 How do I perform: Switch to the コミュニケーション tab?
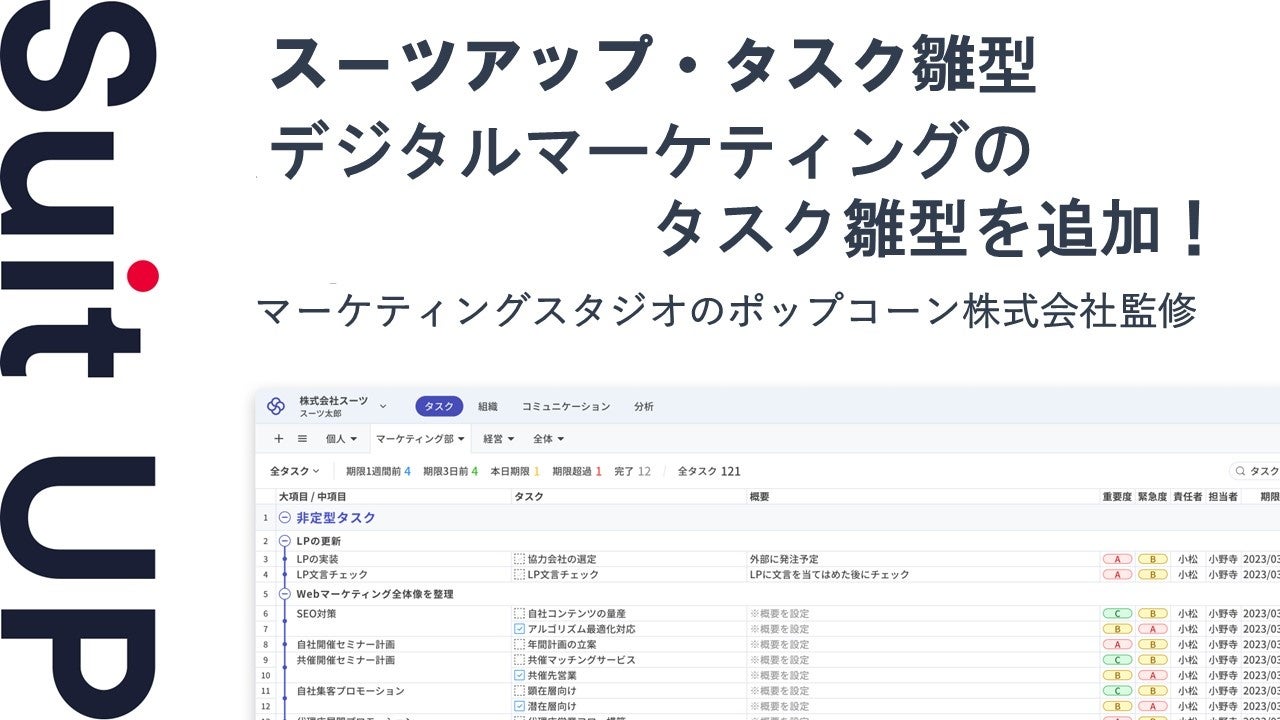565,406
